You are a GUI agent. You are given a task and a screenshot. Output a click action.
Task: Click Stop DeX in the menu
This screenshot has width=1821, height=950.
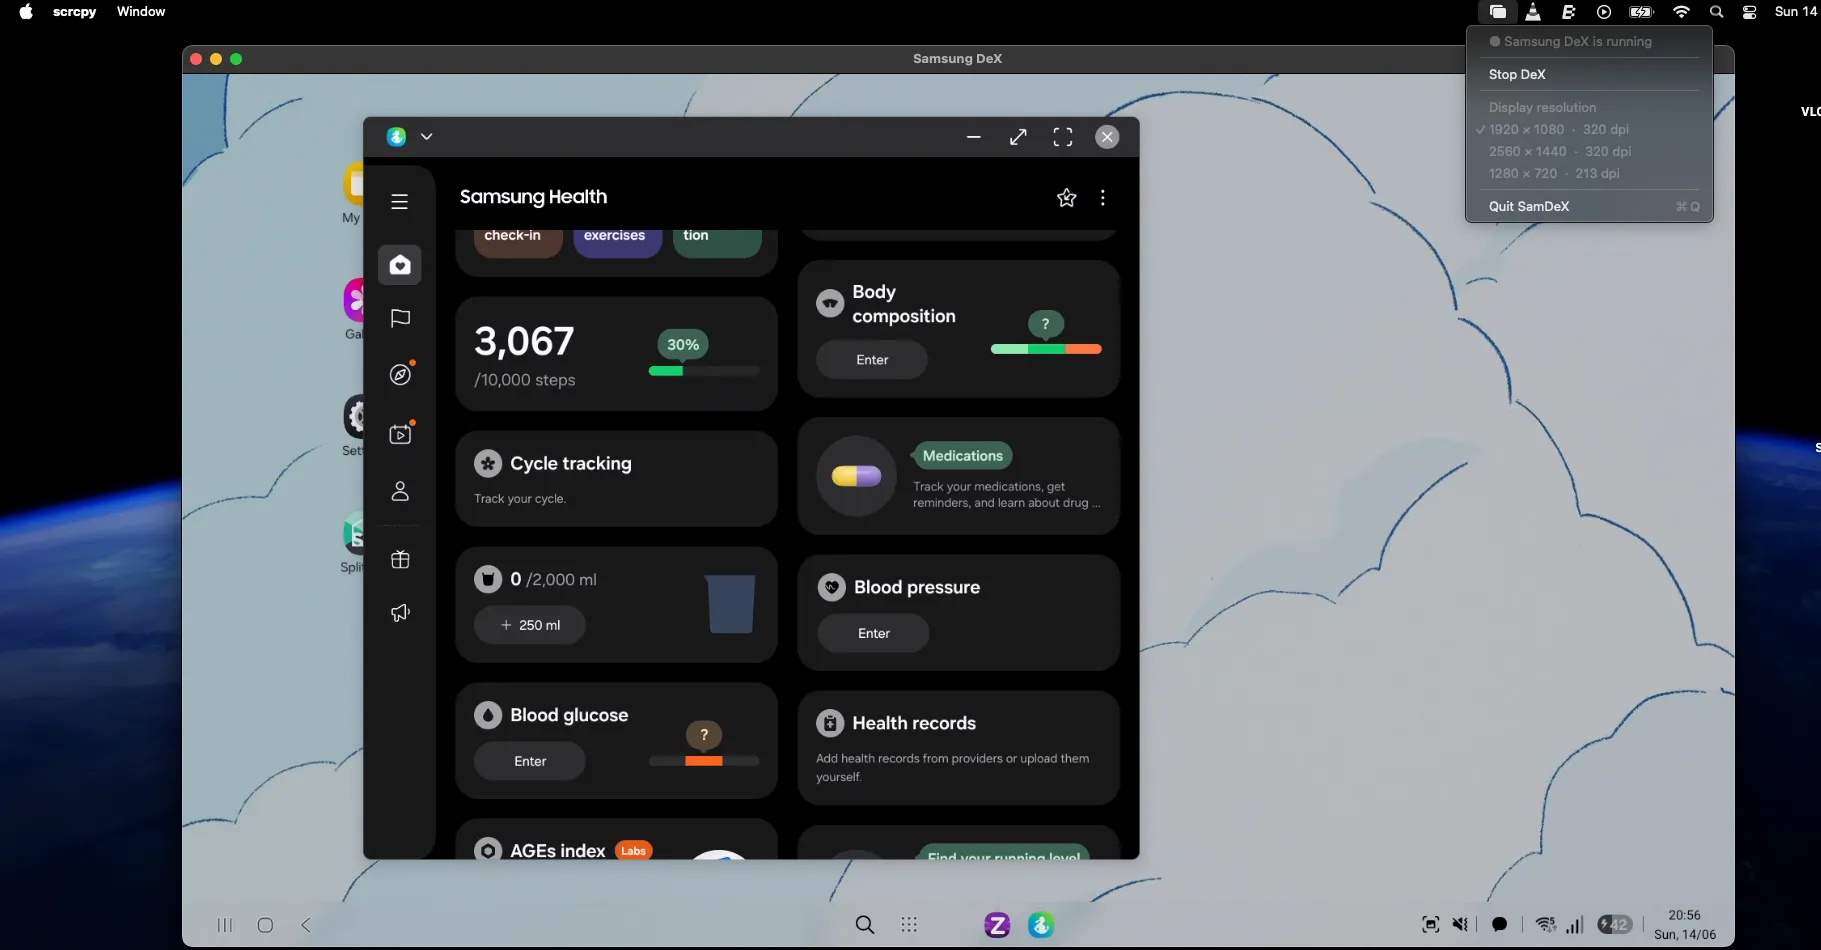(1589, 74)
